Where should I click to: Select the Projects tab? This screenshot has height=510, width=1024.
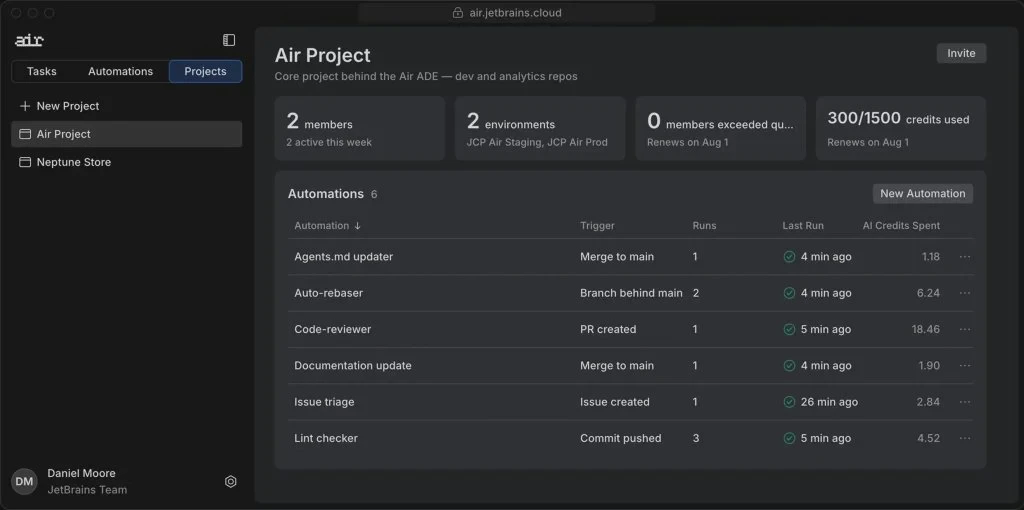(x=205, y=71)
